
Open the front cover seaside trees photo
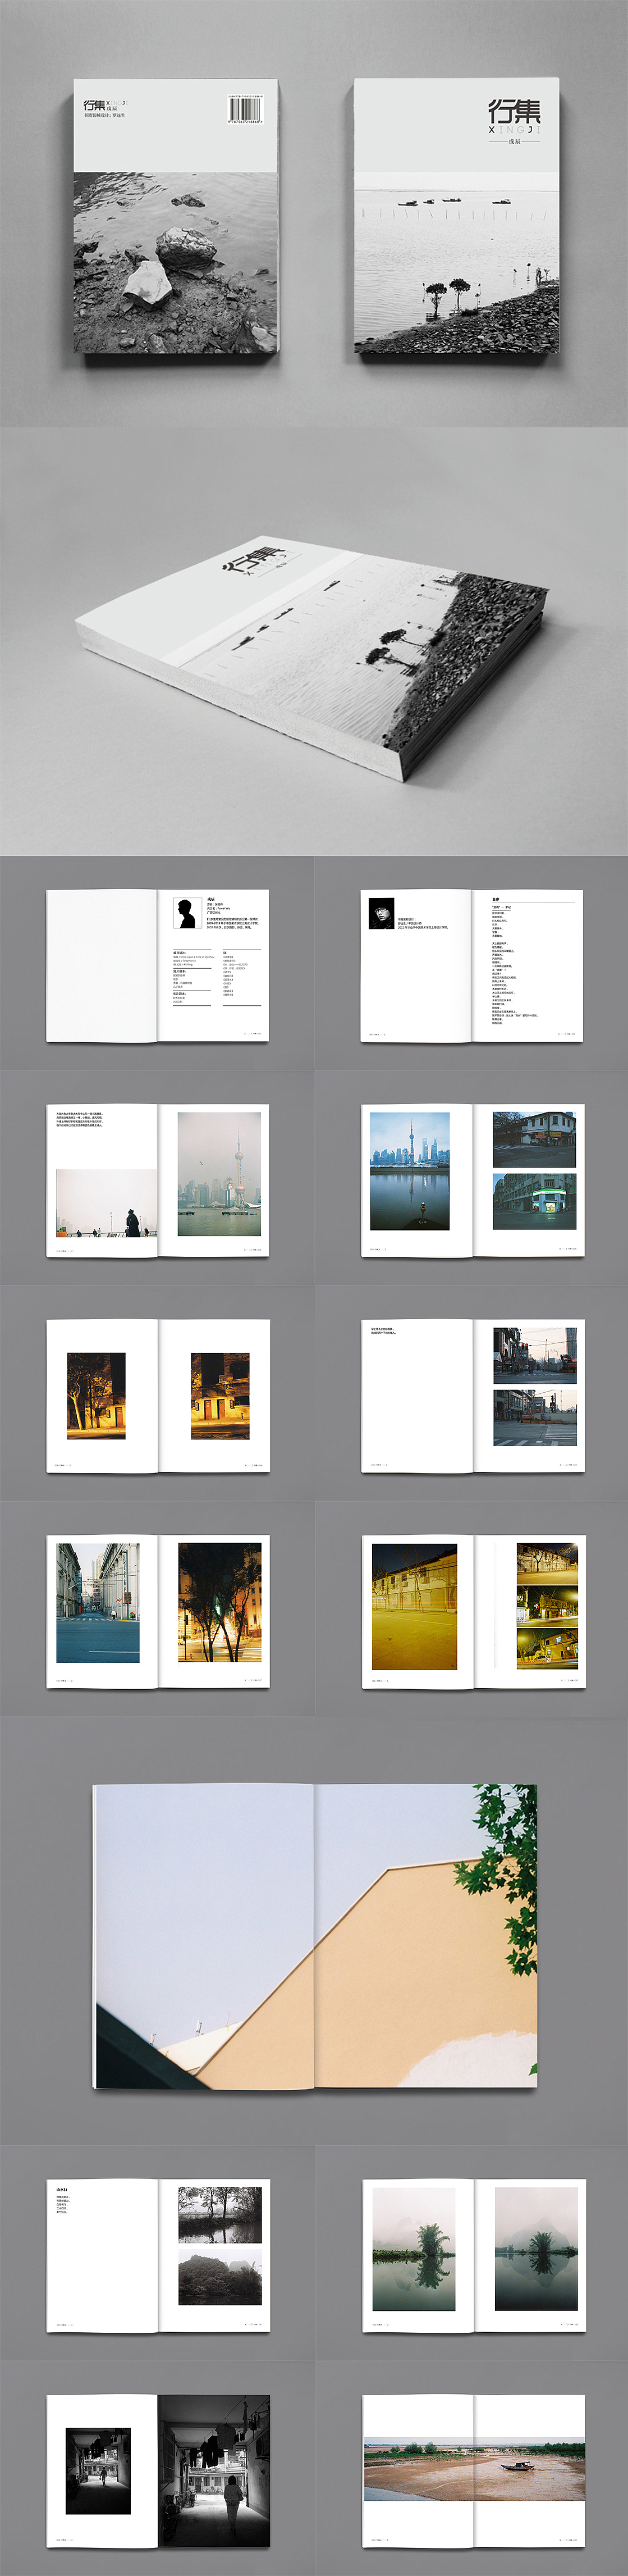click(x=456, y=262)
